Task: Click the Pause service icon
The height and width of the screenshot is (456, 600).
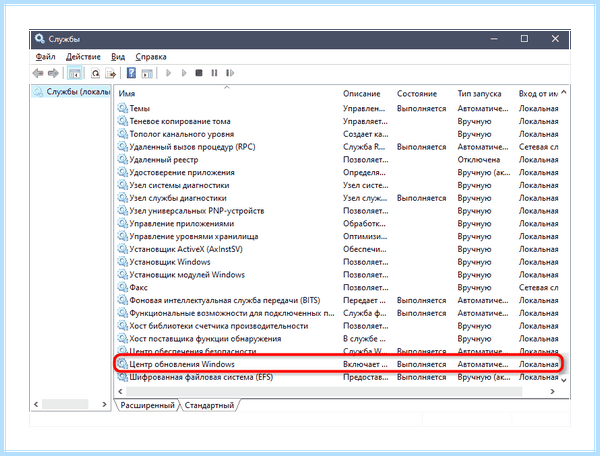Action: (x=214, y=73)
